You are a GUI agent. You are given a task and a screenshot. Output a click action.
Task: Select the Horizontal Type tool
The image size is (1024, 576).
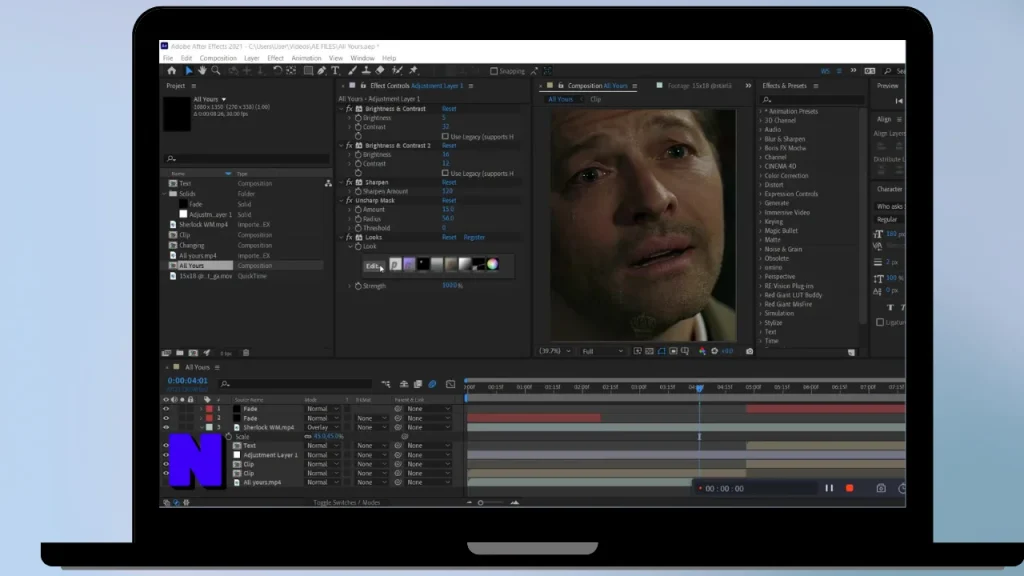[x=336, y=71]
